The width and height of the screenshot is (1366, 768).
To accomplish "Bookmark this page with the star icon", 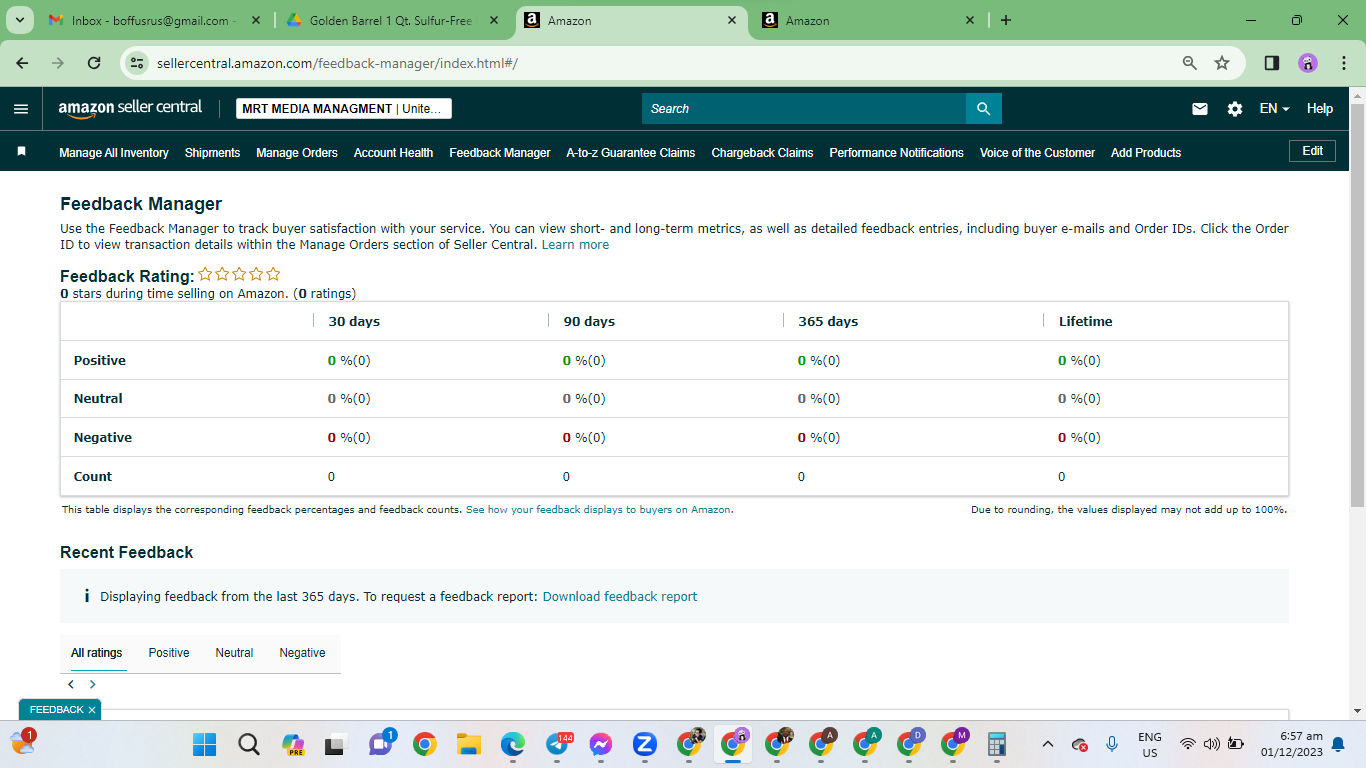I will tap(1222, 63).
